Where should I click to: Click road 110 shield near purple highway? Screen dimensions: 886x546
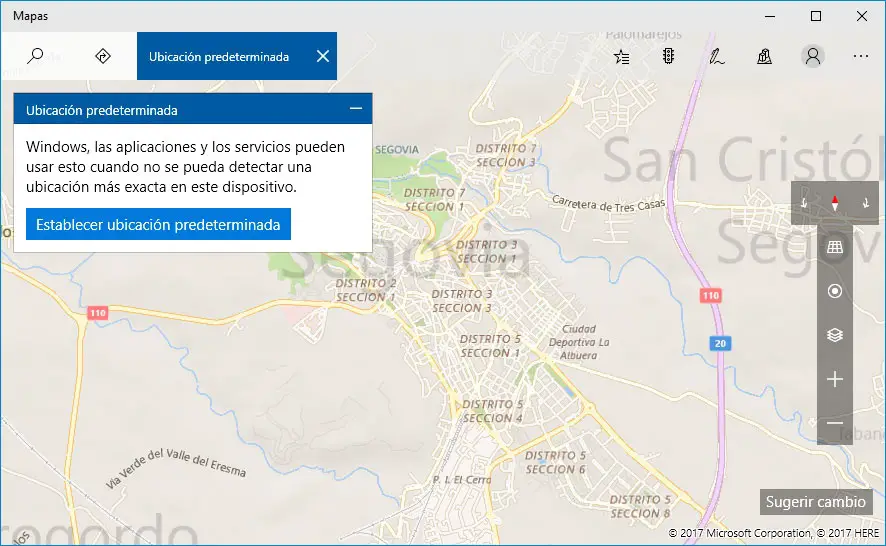point(711,295)
